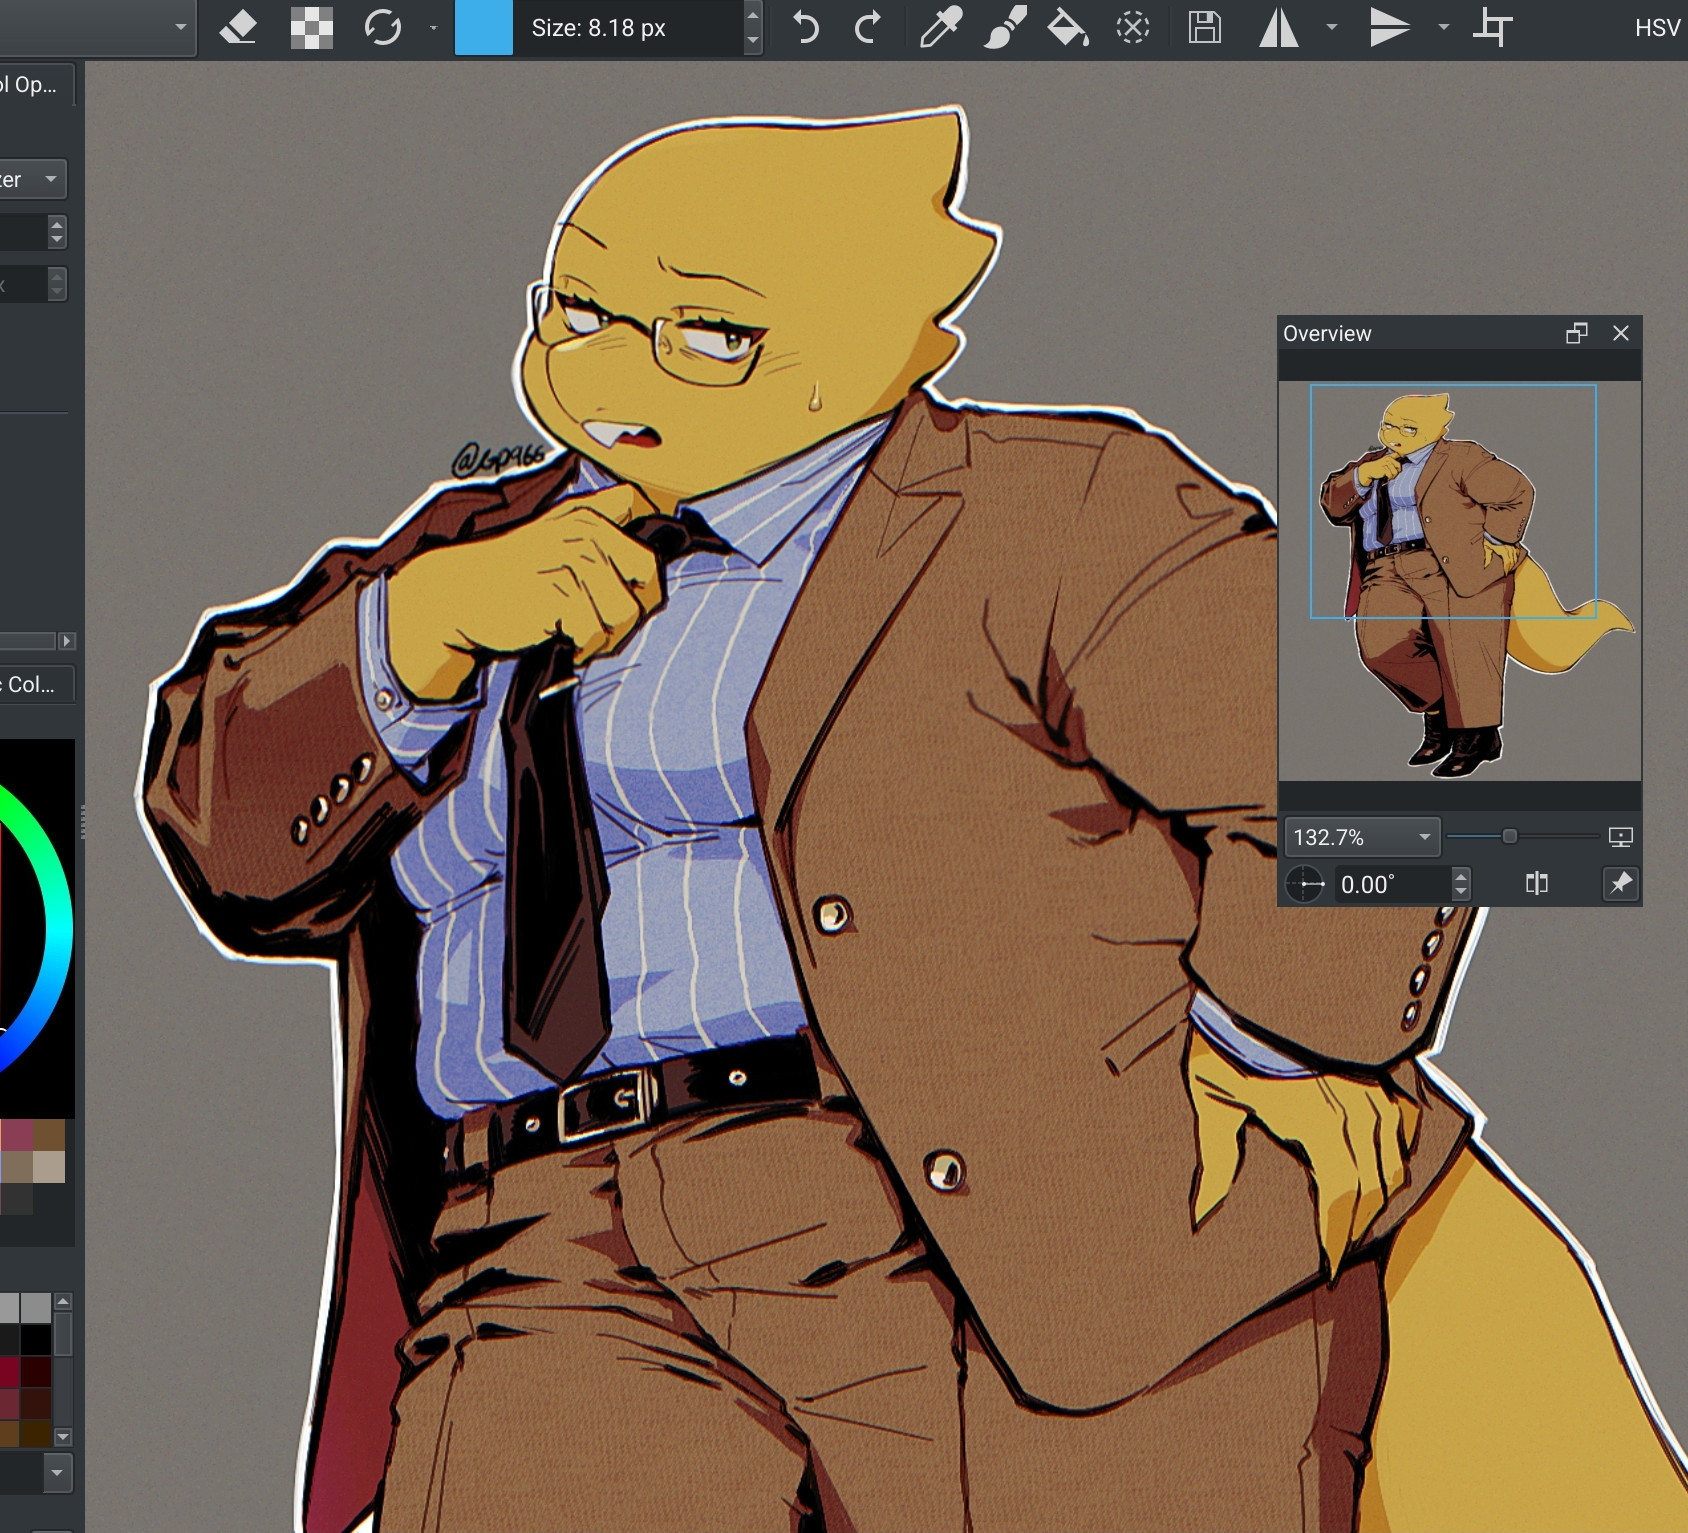Click the HSV label in the toolbar
This screenshot has width=1688, height=1533.
click(1657, 28)
